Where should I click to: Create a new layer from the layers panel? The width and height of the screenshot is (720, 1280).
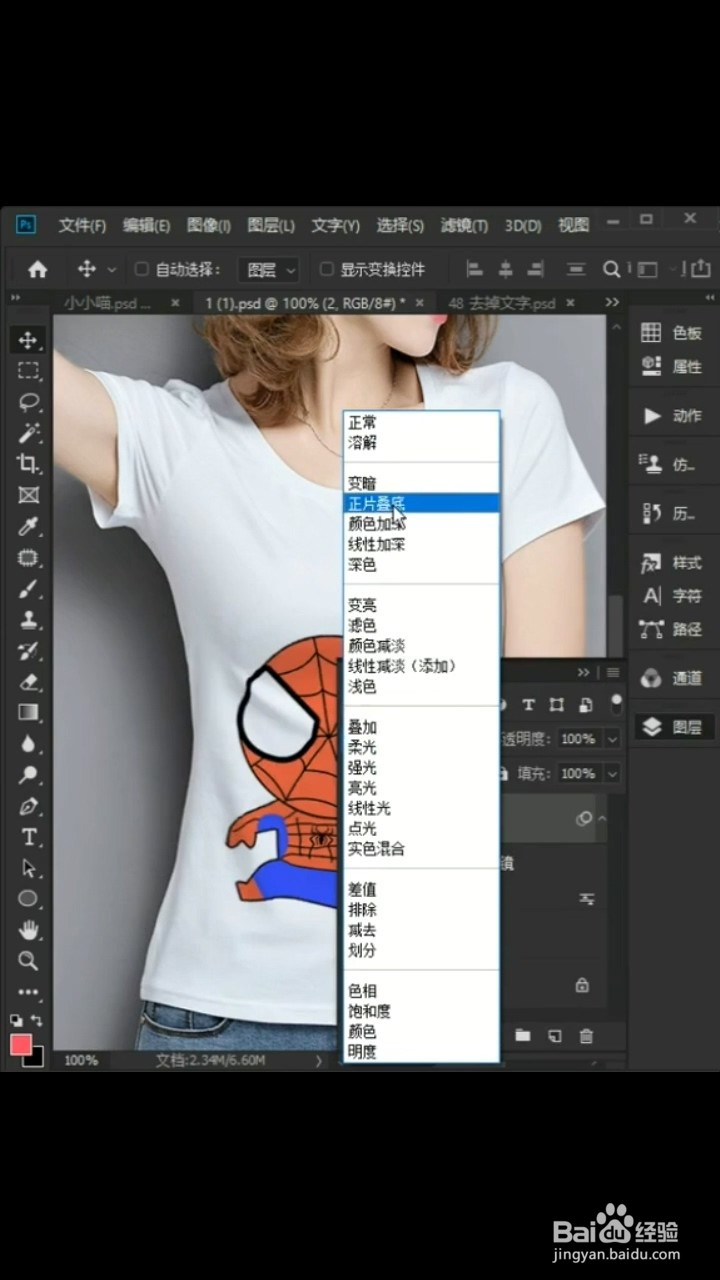pos(555,1036)
